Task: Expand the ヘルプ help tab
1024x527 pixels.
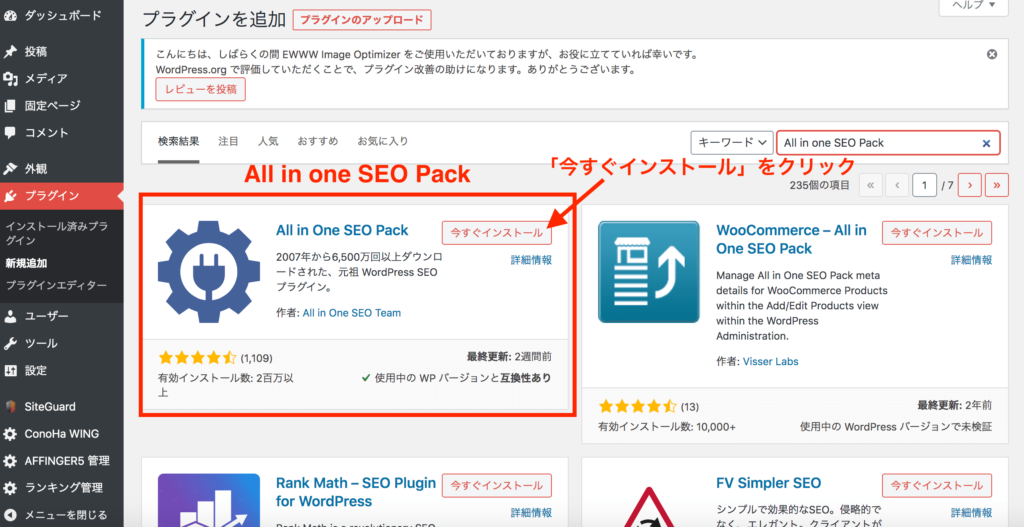Action: tap(972, 6)
